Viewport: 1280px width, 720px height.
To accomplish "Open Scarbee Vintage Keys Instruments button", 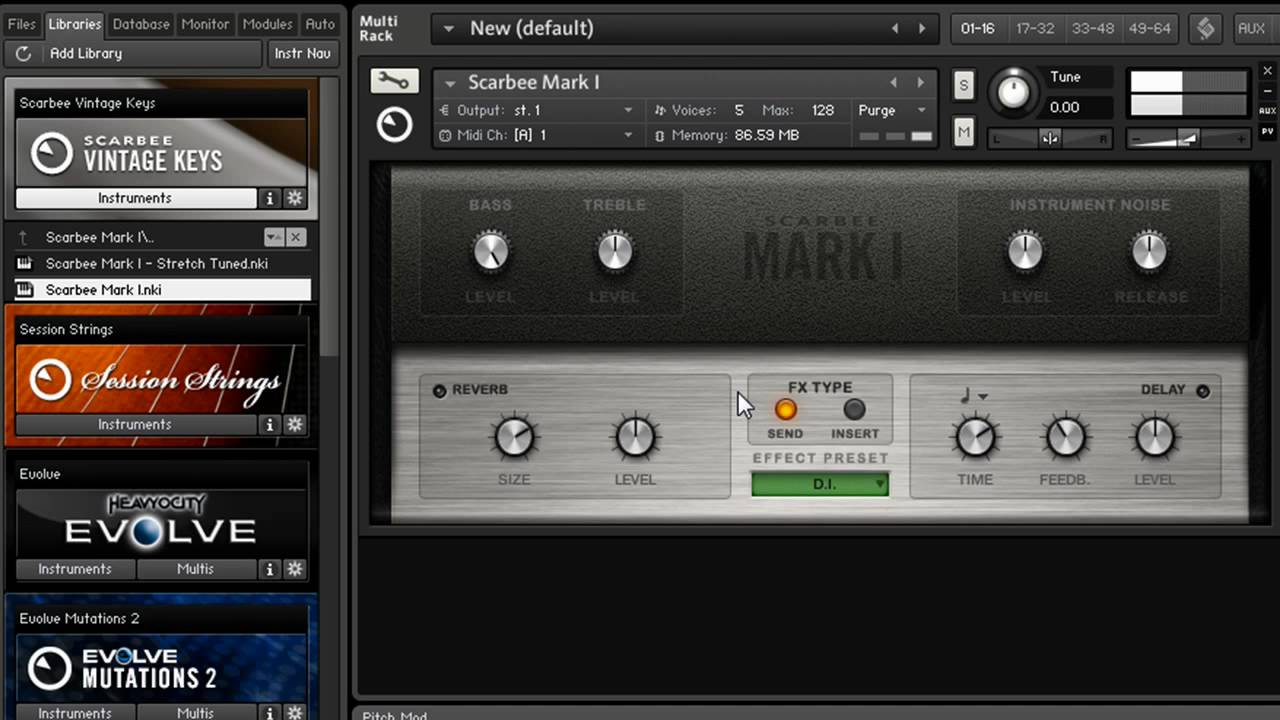I will (x=136, y=198).
